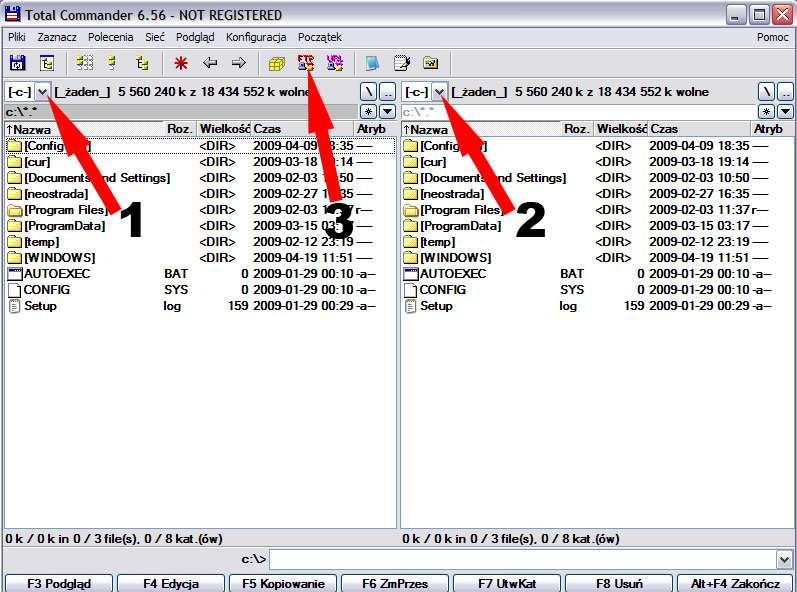Open the Początek menu

pyautogui.click(x=320, y=37)
